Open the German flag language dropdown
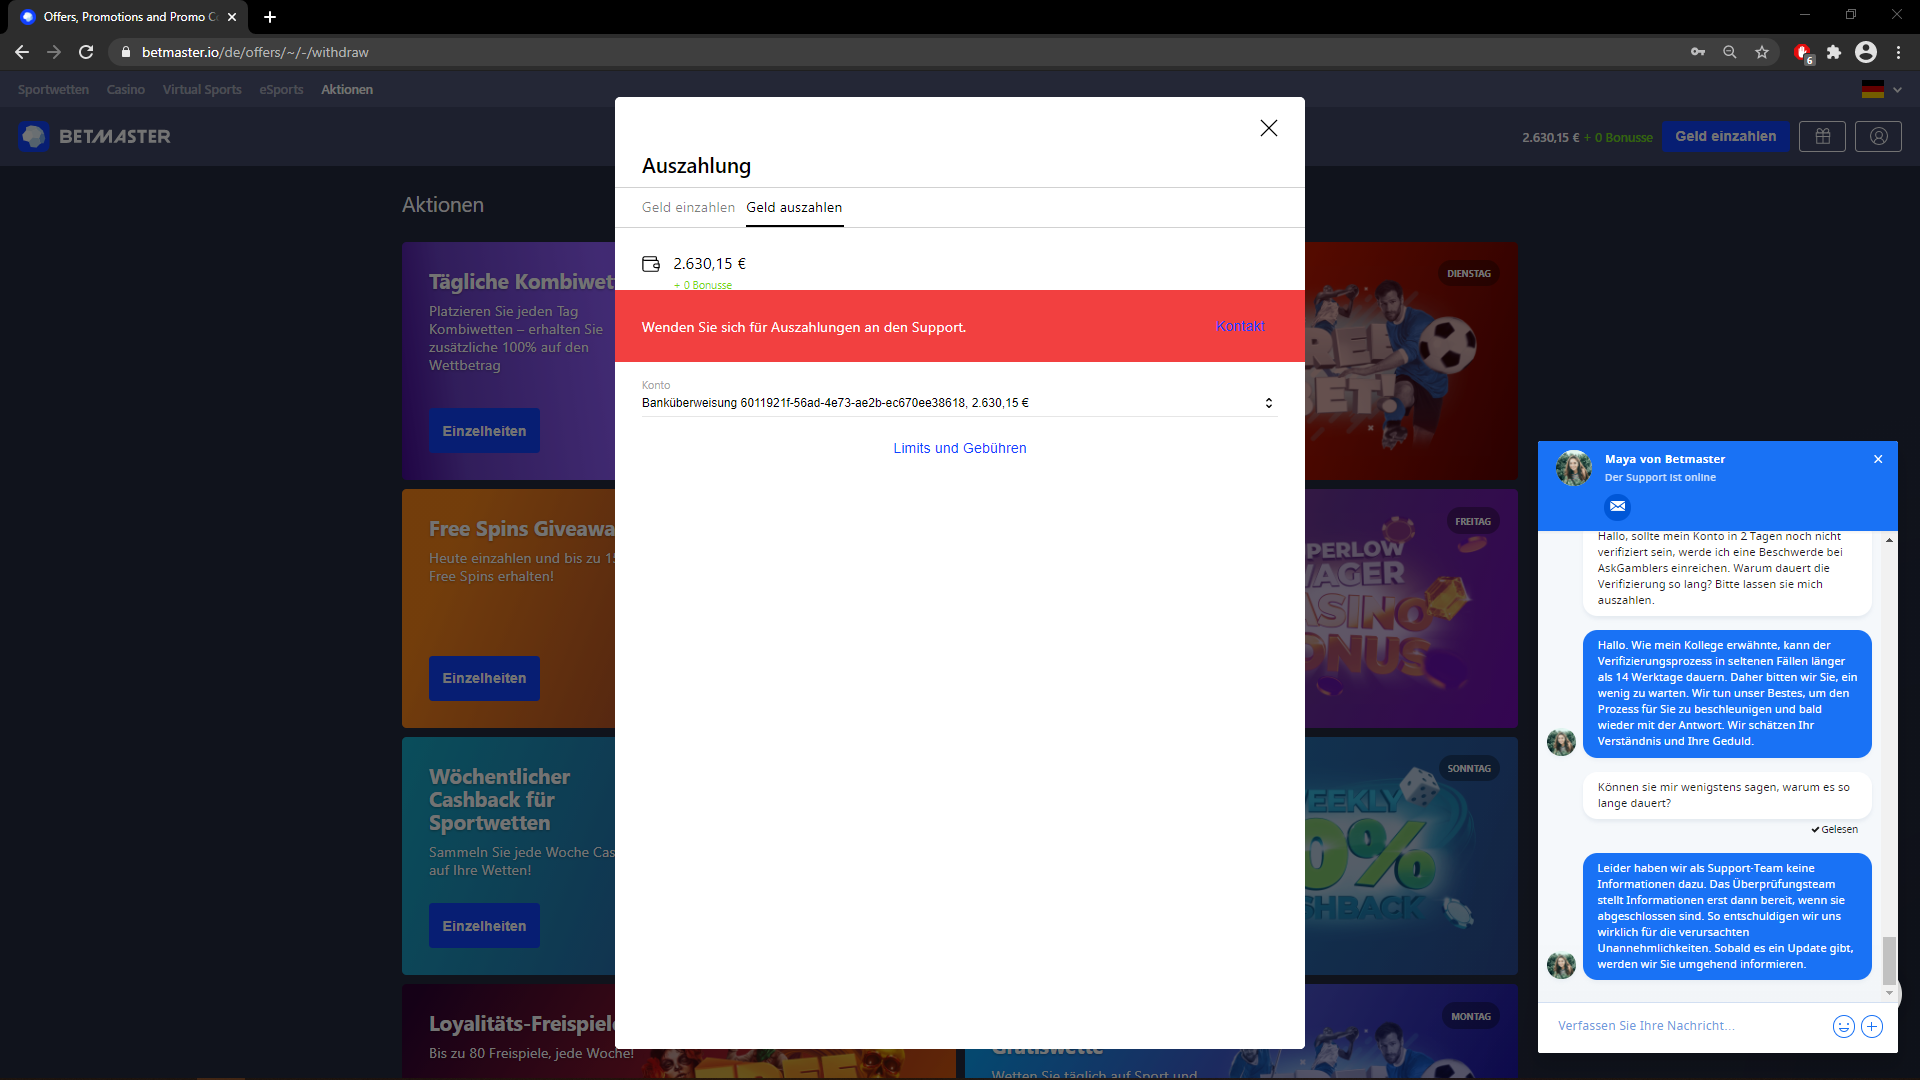This screenshot has height=1080, width=1920. pos(1881,89)
